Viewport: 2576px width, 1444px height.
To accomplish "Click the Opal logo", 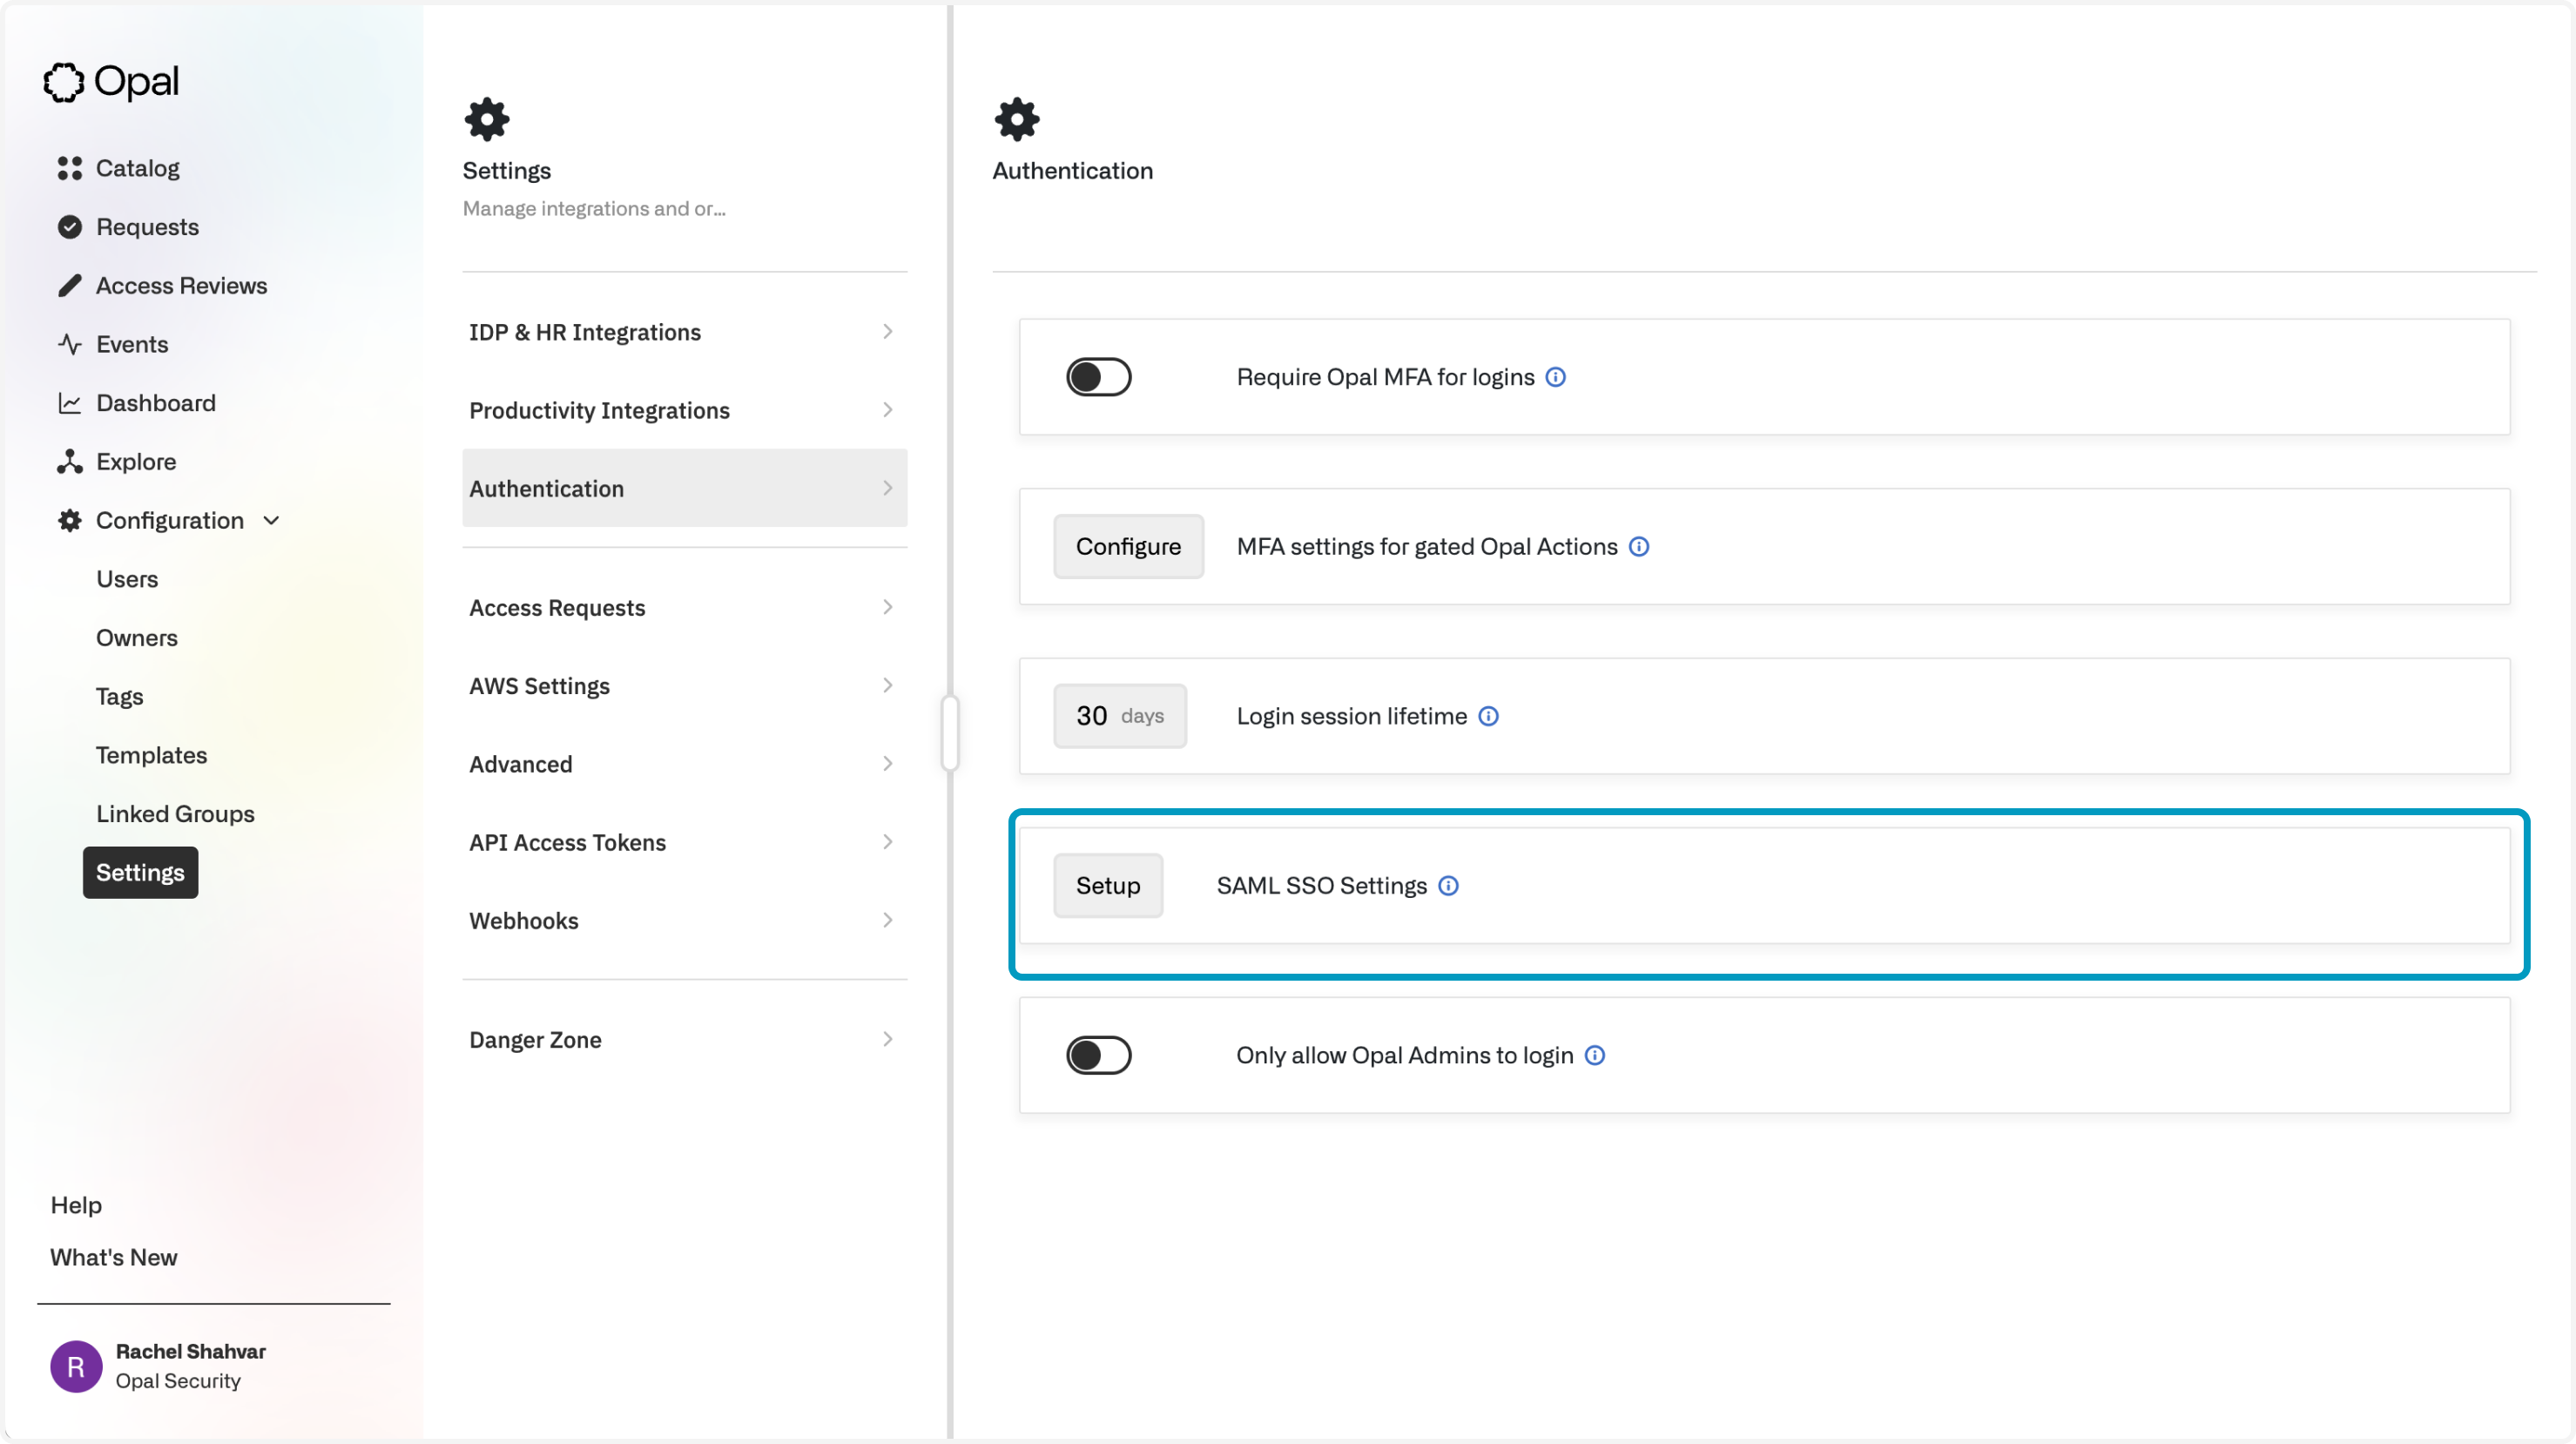I will coord(111,82).
